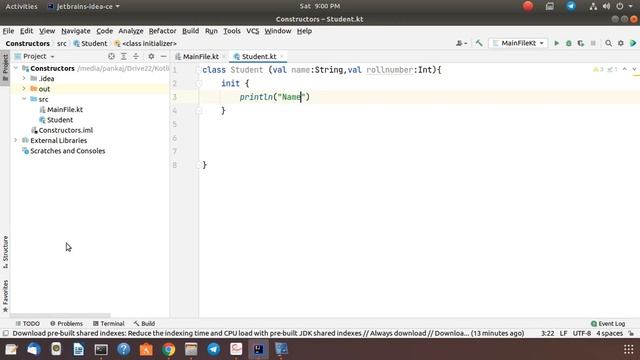Image resolution: width=640 pixels, height=360 pixels.
Task: Expand External Libraries node
Action: [16, 140]
